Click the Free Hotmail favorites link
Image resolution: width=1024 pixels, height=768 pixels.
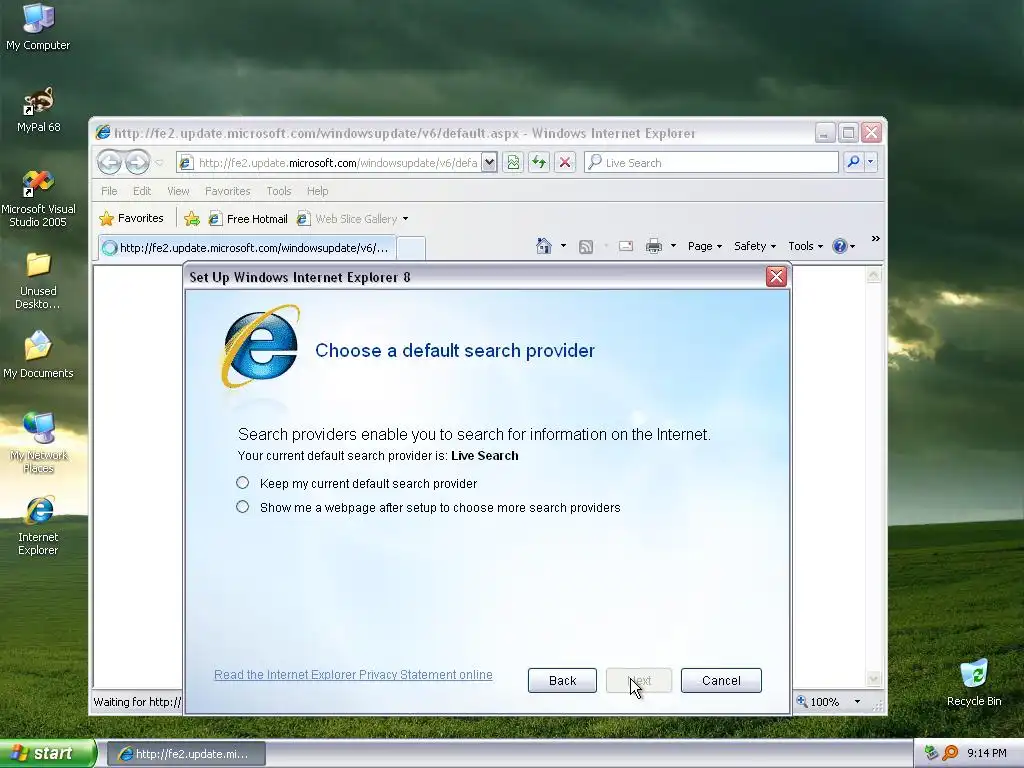248,219
